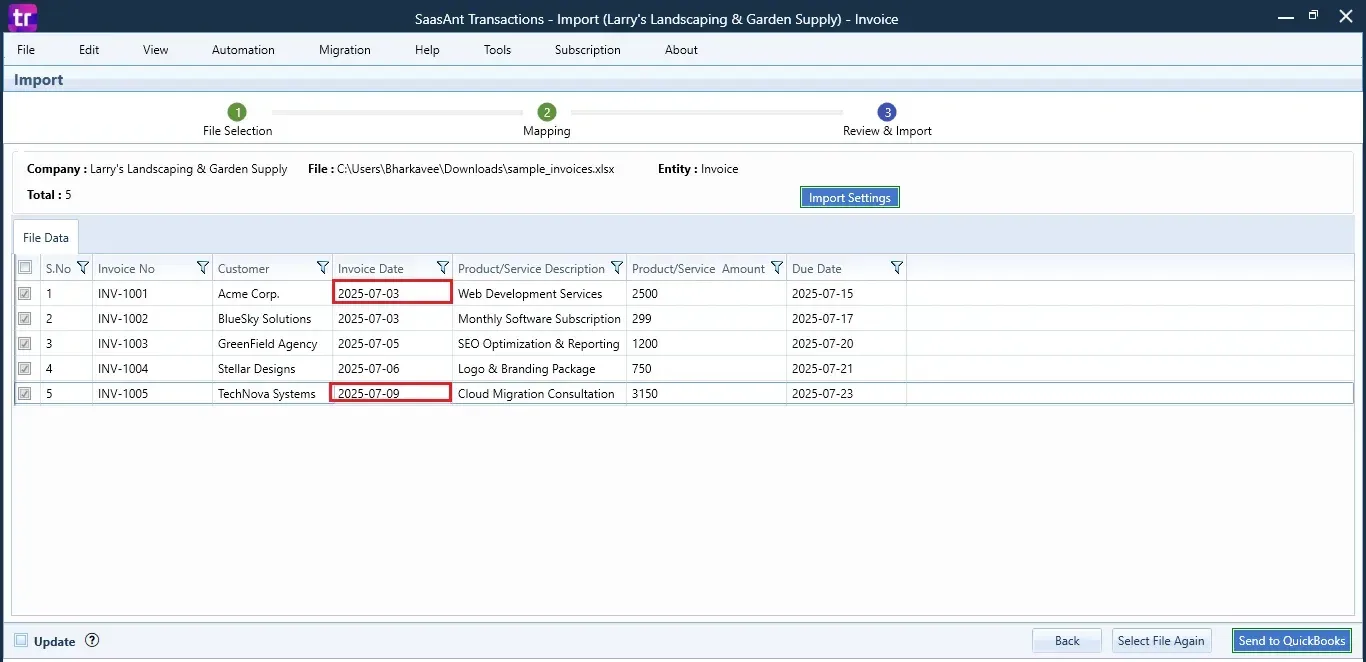Viewport: 1366px width, 662px height.
Task: Click the Update help question icon
Action: pyautogui.click(x=92, y=641)
